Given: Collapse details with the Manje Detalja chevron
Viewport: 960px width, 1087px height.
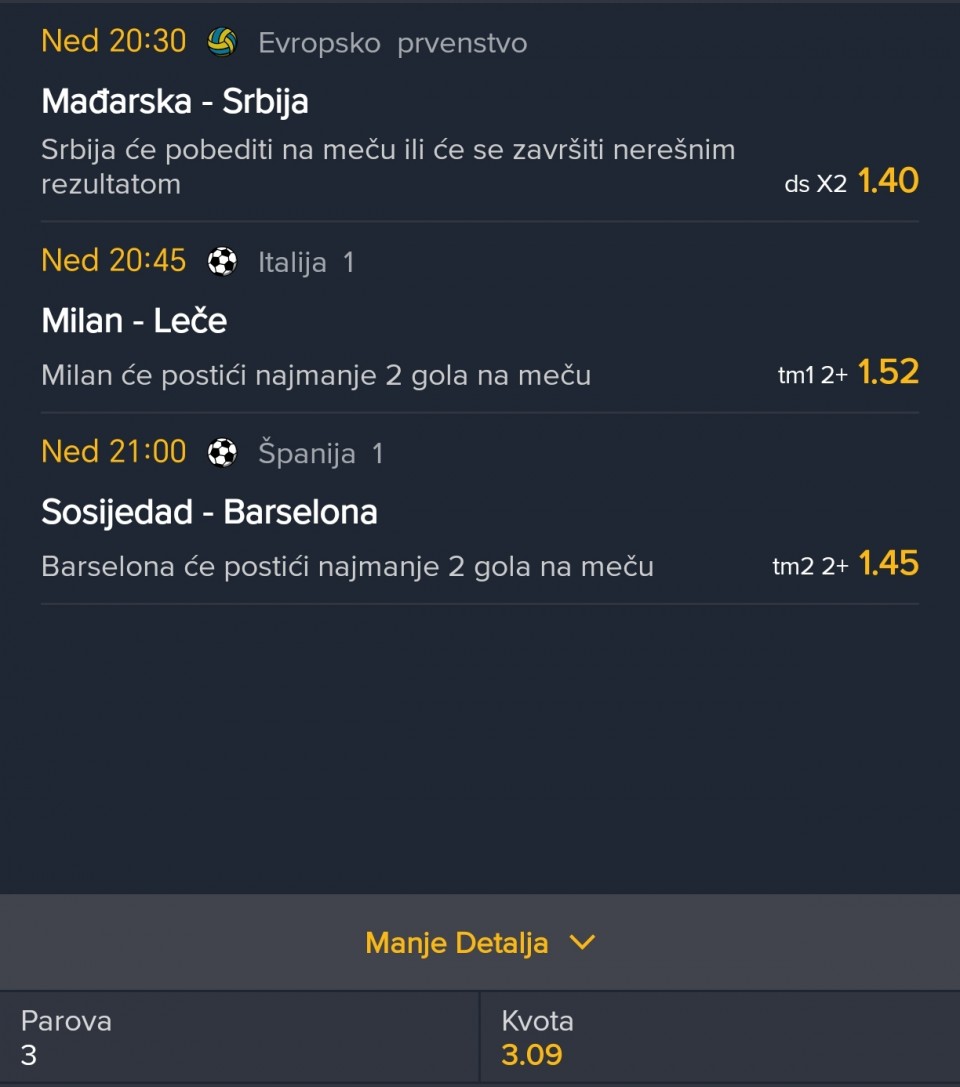Looking at the screenshot, I should pos(581,942).
